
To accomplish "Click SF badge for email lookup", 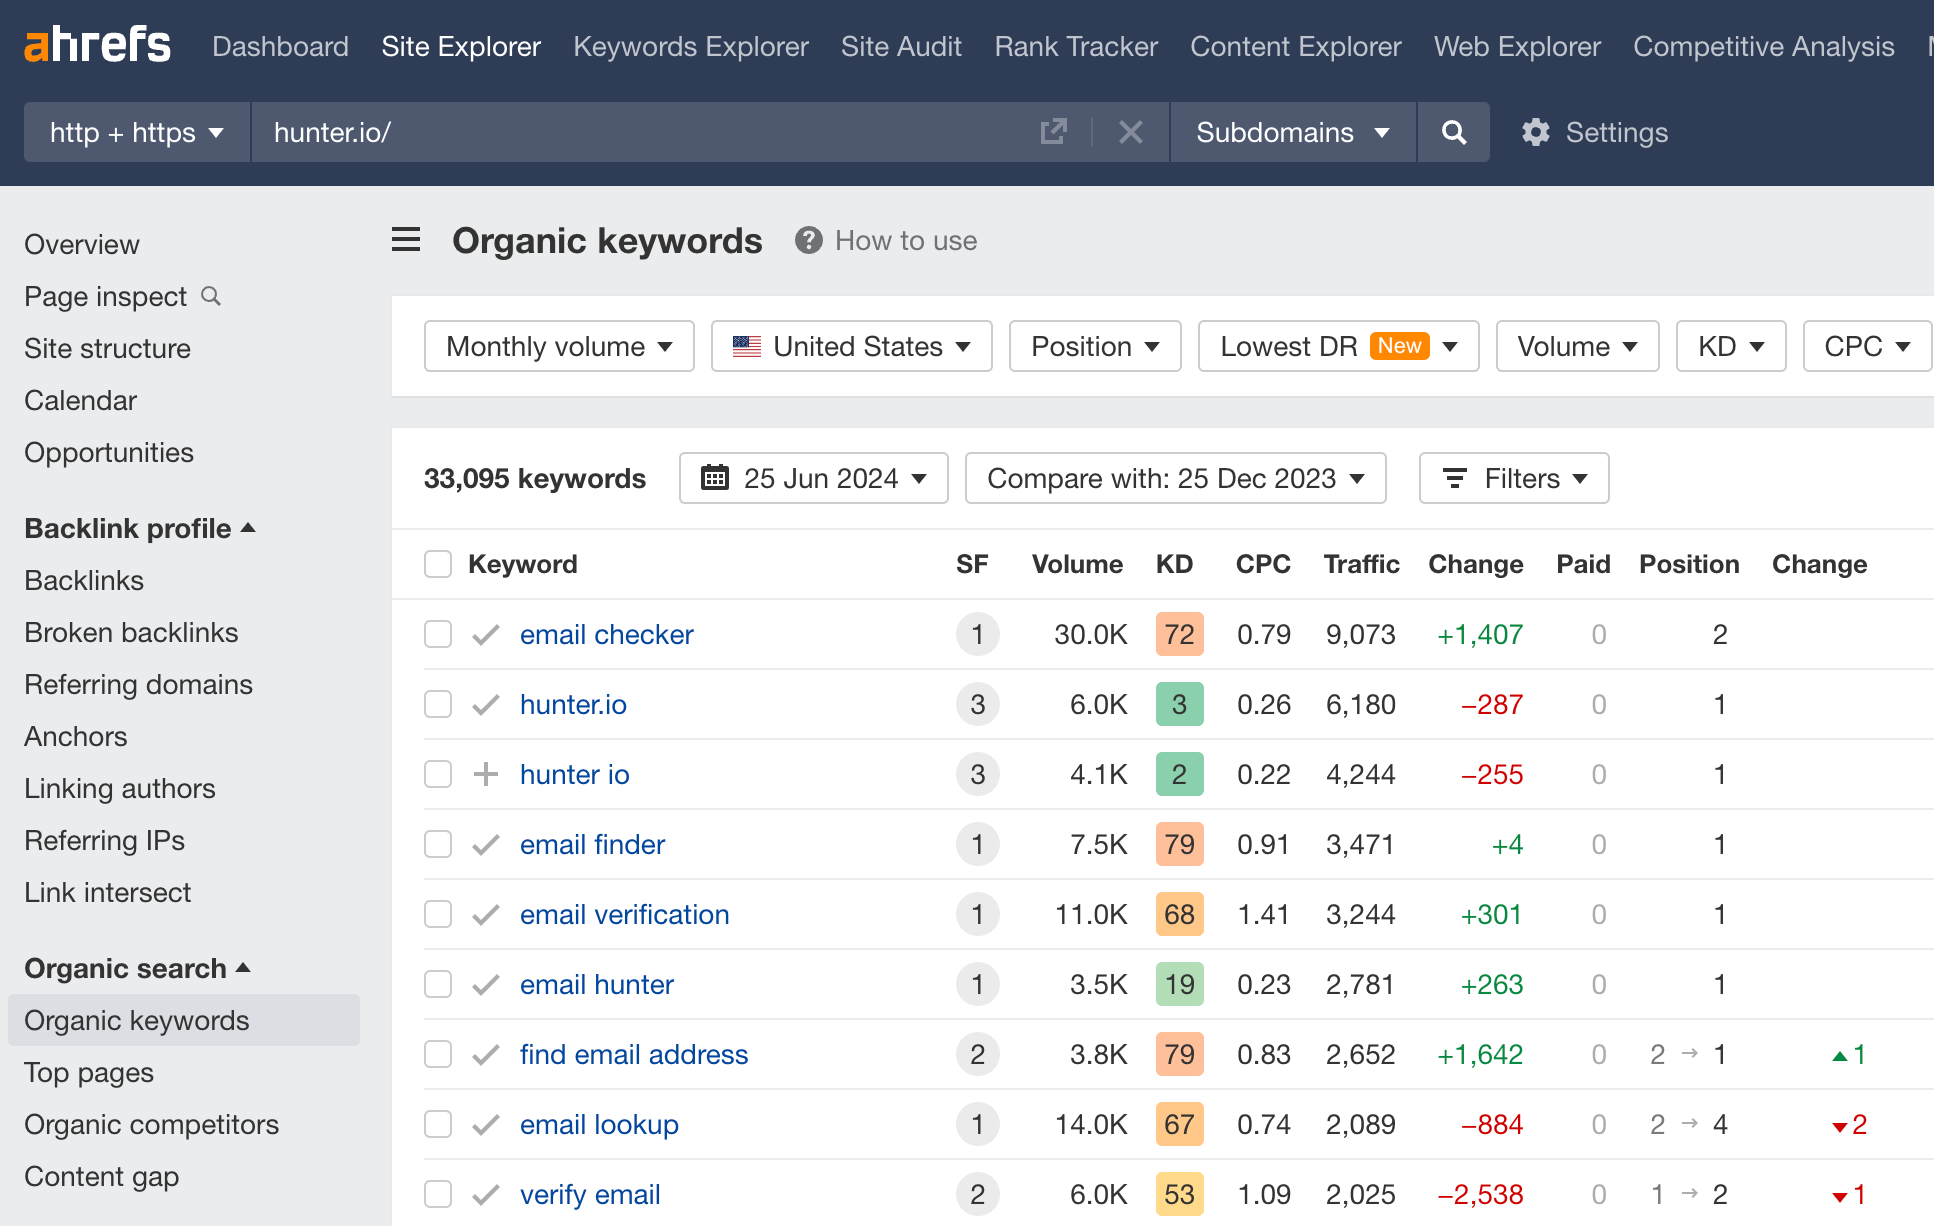I will pyautogui.click(x=977, y=1124).
